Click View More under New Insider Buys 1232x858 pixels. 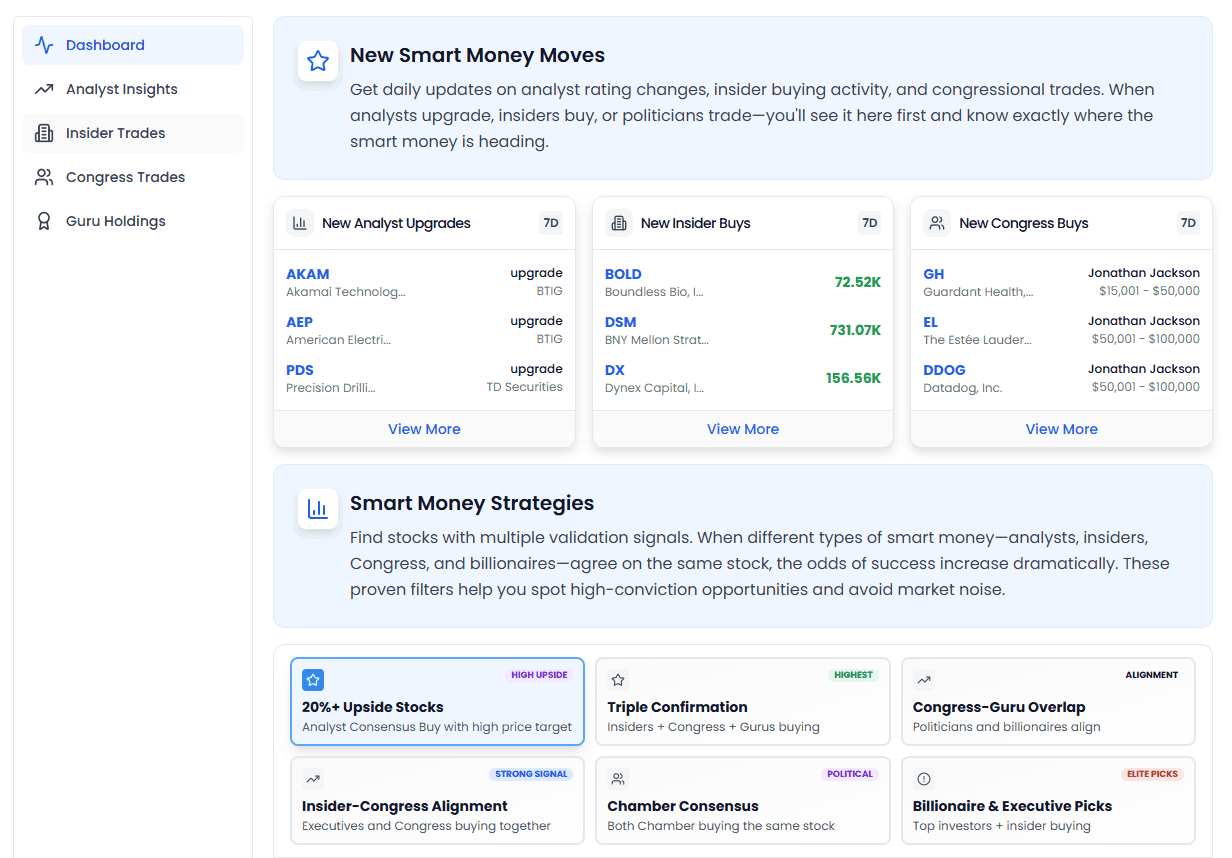coord(743,429)
